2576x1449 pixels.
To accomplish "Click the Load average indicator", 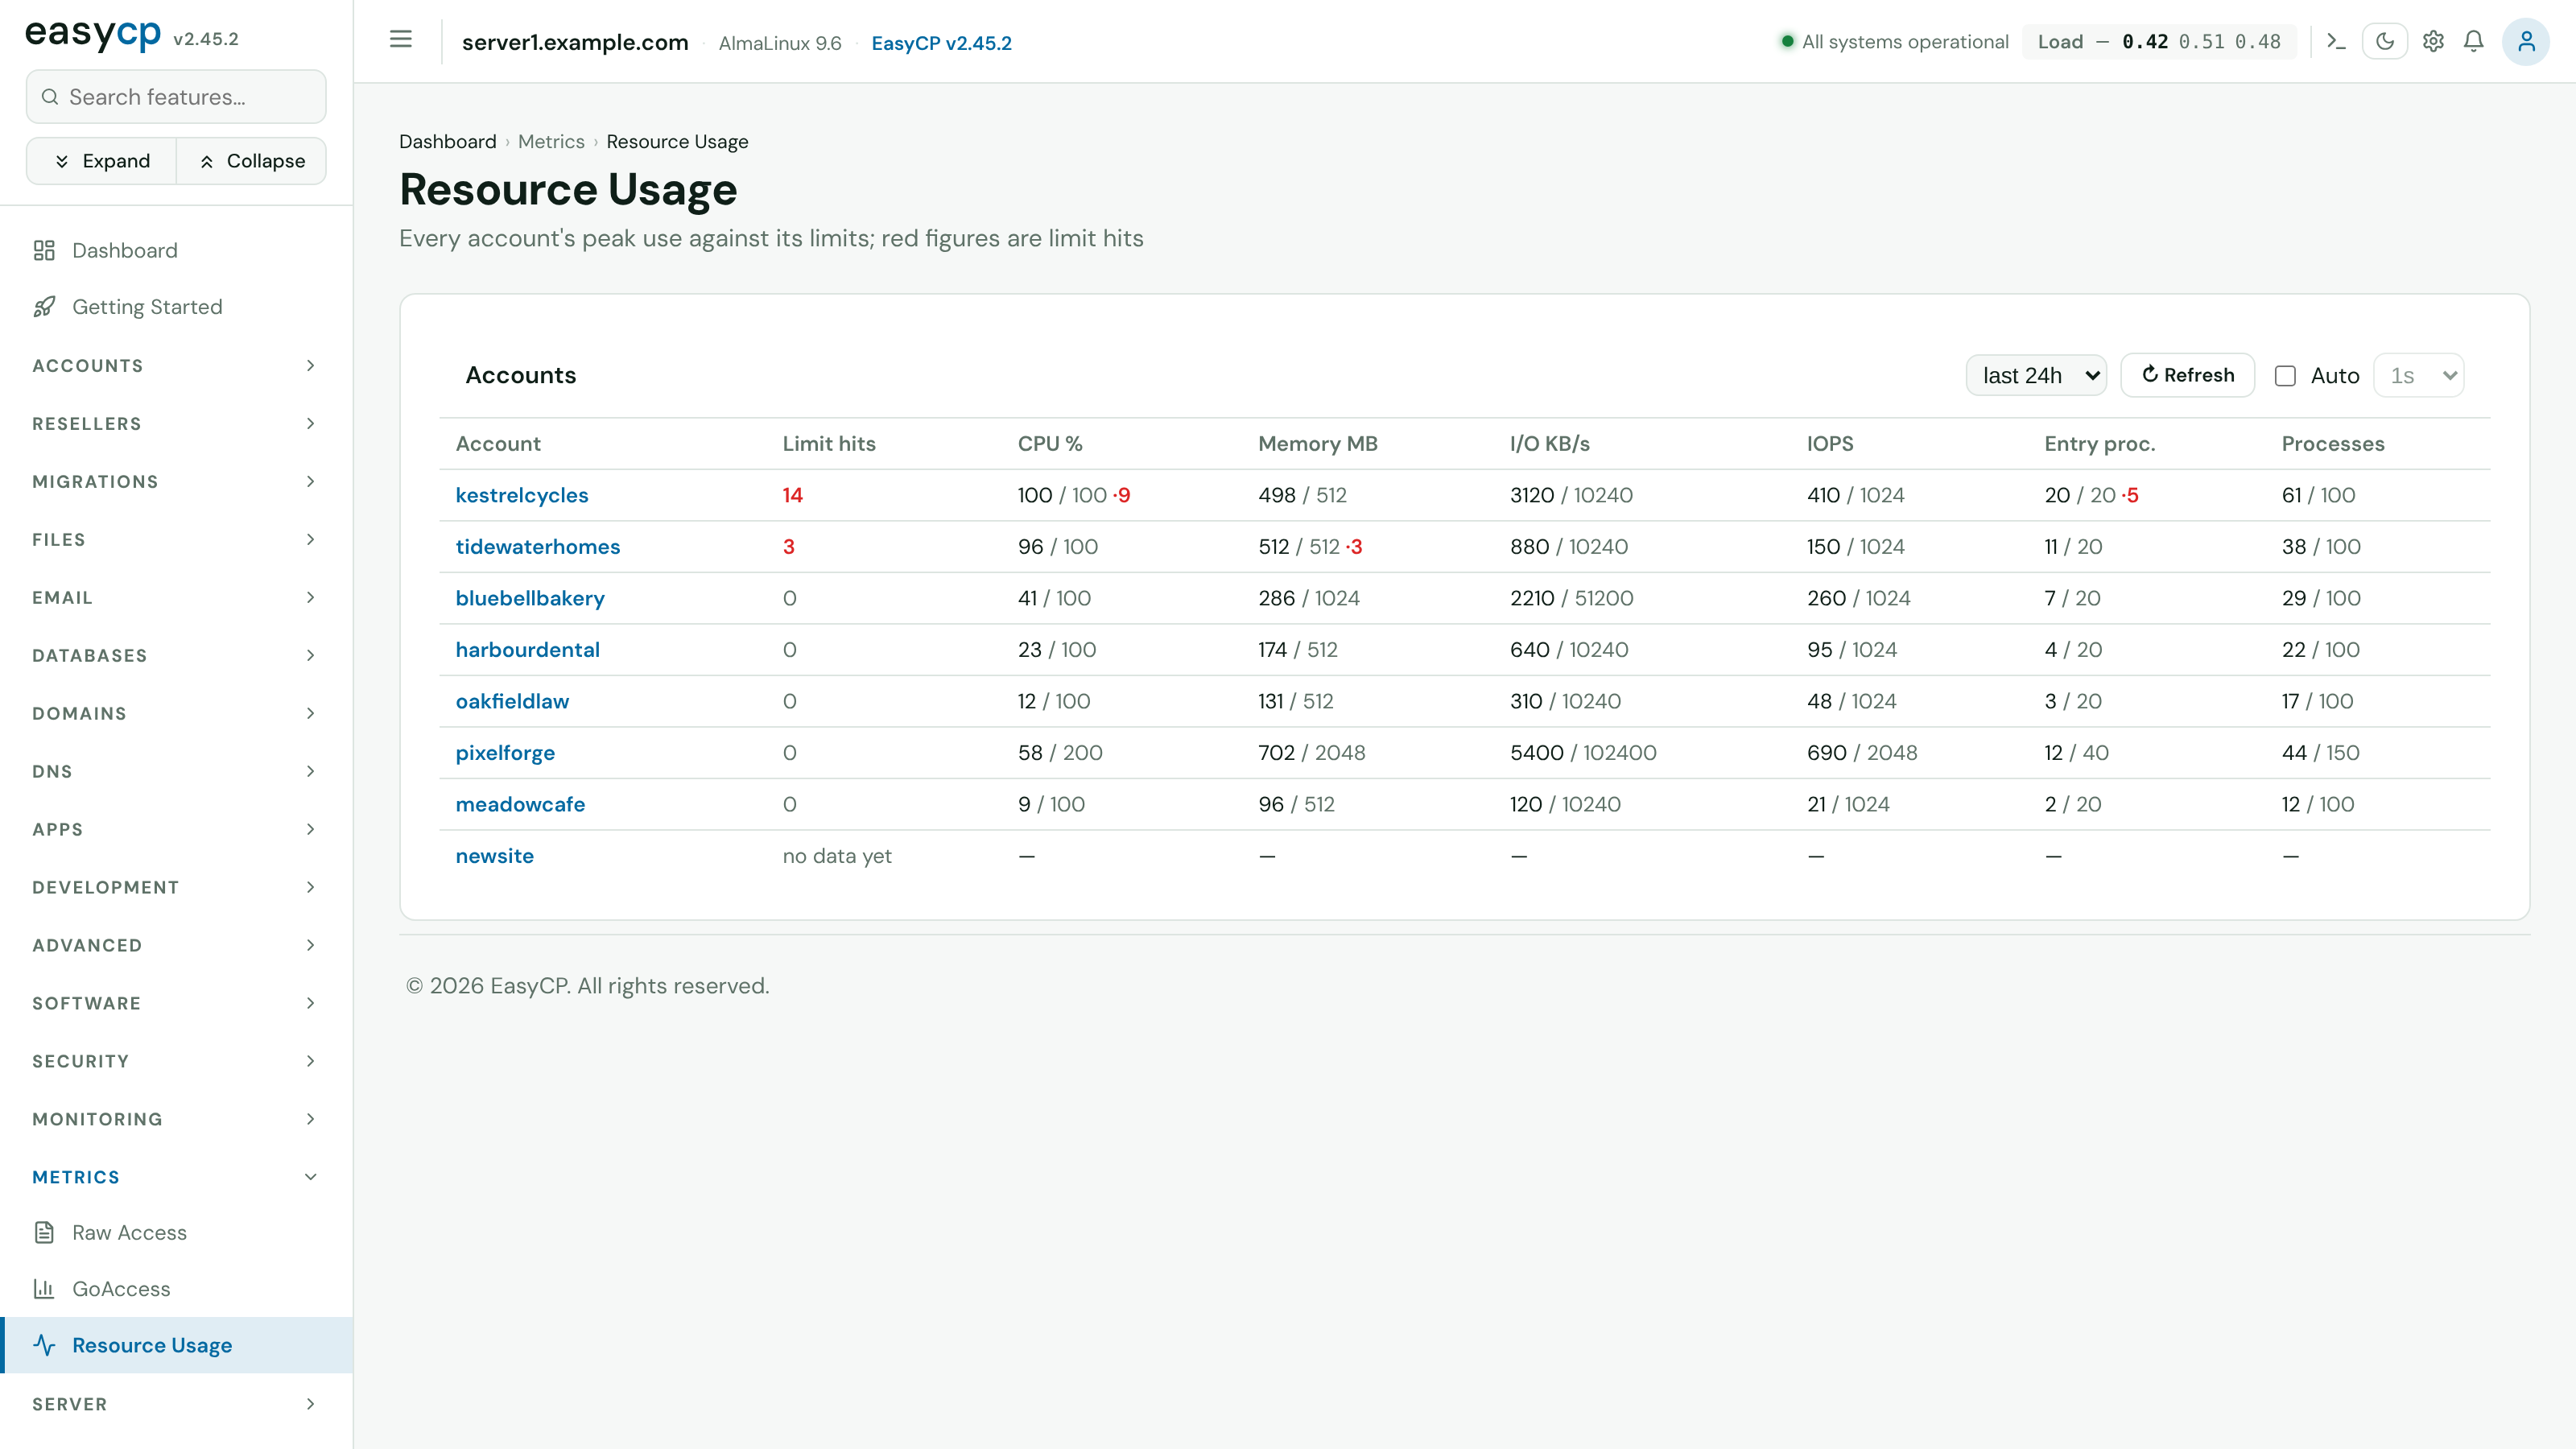I will coord(2159,41).
